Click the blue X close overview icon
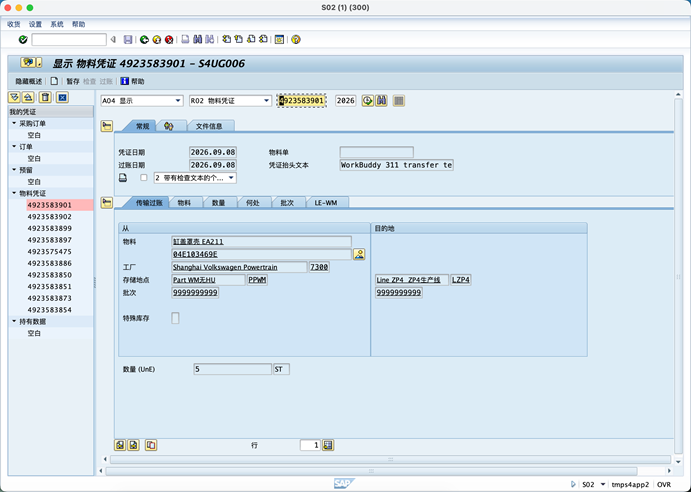Screen dimensions: 691x492 (x=62, y=97)
